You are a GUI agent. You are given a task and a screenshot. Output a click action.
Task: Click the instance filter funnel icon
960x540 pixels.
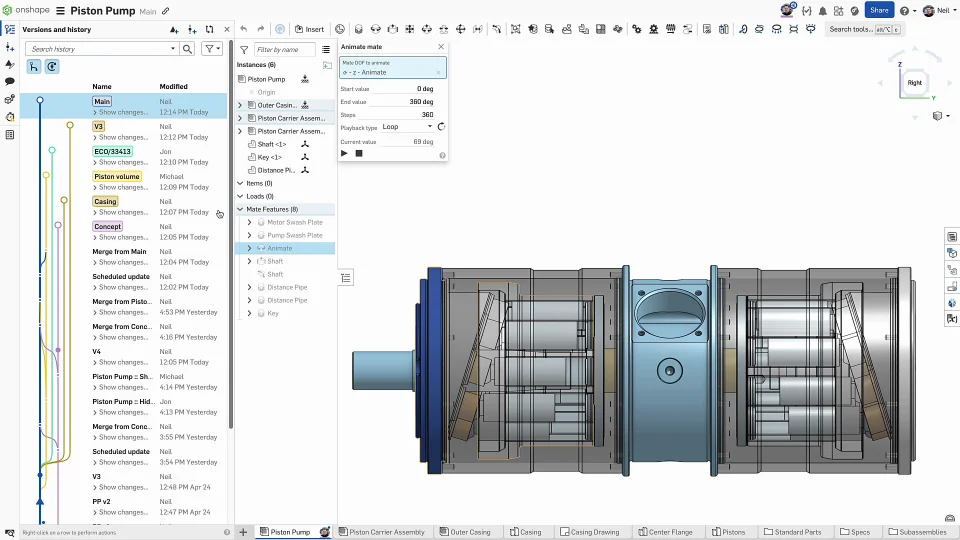coord(244,50)
